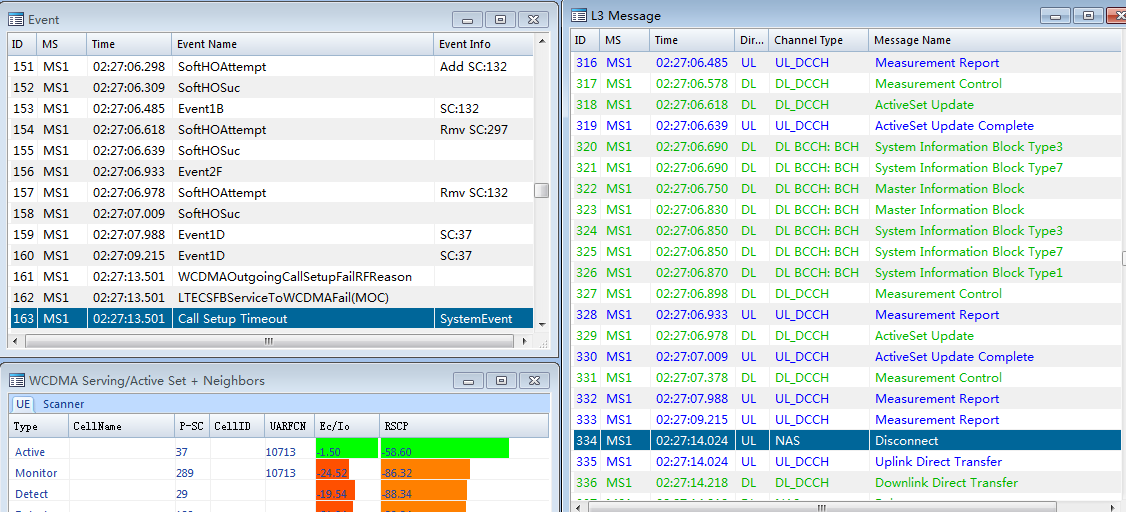
Task: Select message 326 System Information Block Type1
Action: (847, 273)
